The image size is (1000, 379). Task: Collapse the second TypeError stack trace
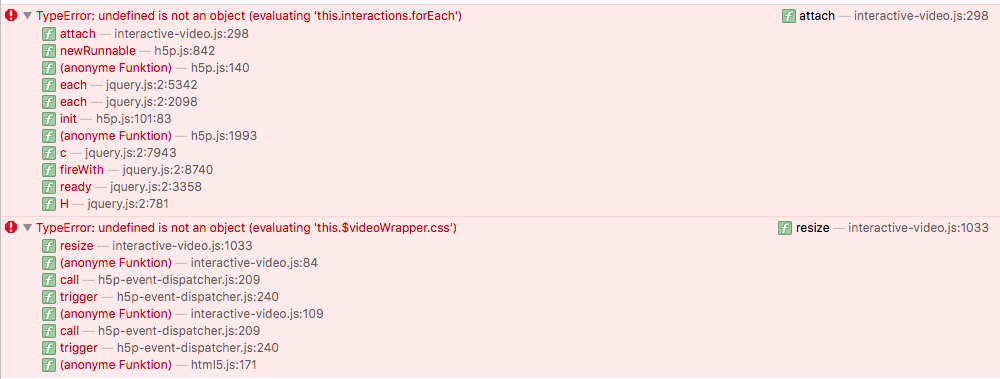[x=27, y=228]
